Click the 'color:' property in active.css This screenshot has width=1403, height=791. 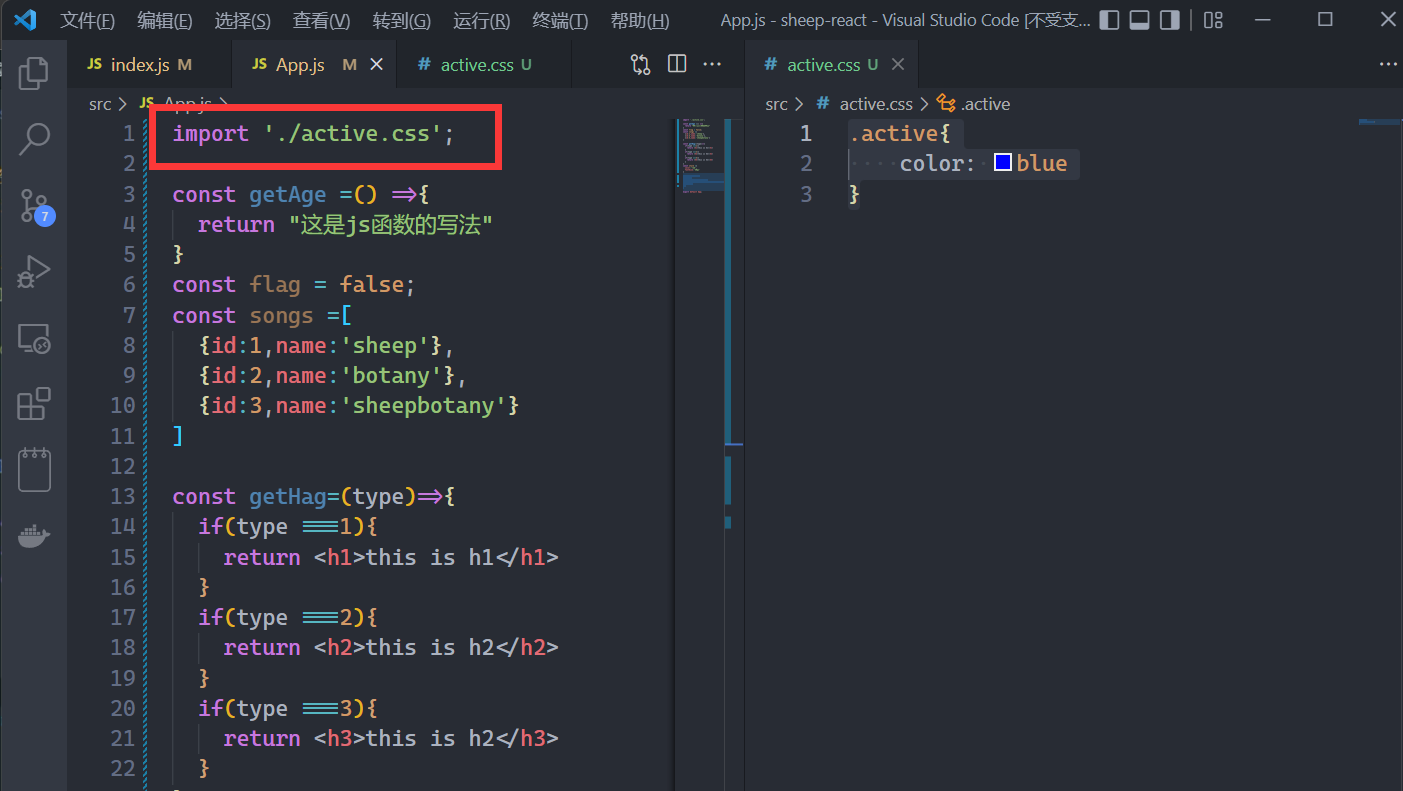pyautogui.click(x=937, y=163)
